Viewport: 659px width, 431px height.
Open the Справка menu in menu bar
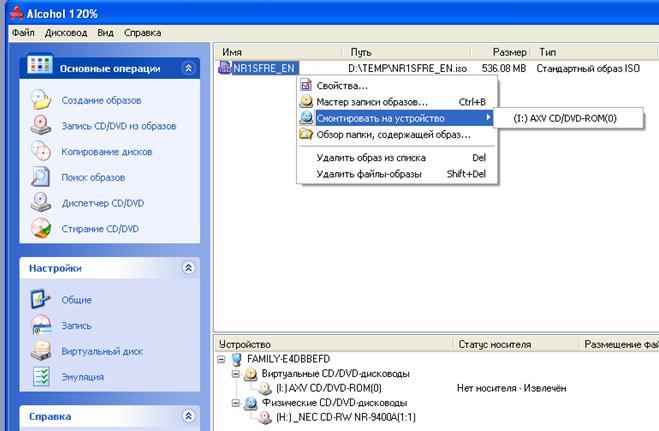142,33
